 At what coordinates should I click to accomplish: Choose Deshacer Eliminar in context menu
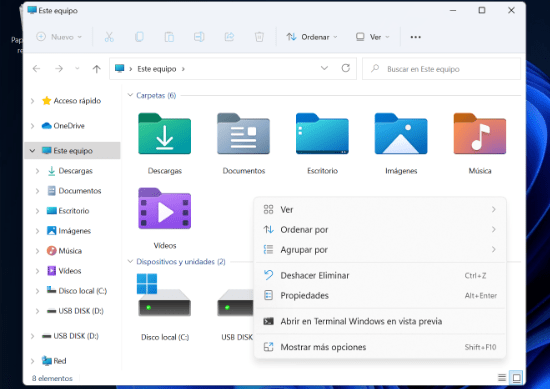380,275
